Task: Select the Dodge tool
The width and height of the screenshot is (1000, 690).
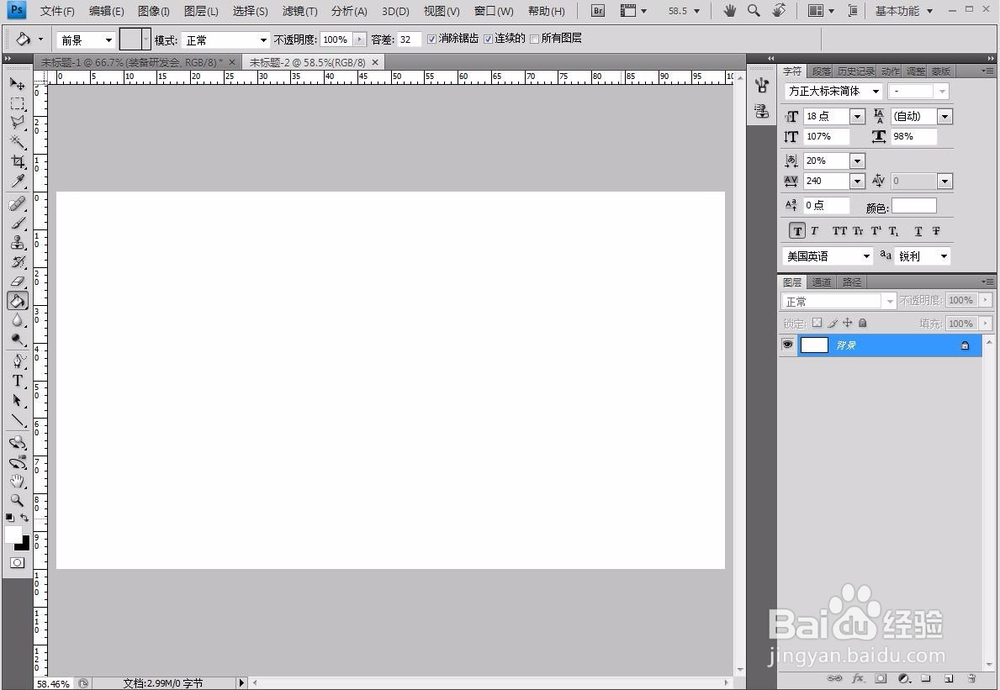Action: [x=17, y=339]
